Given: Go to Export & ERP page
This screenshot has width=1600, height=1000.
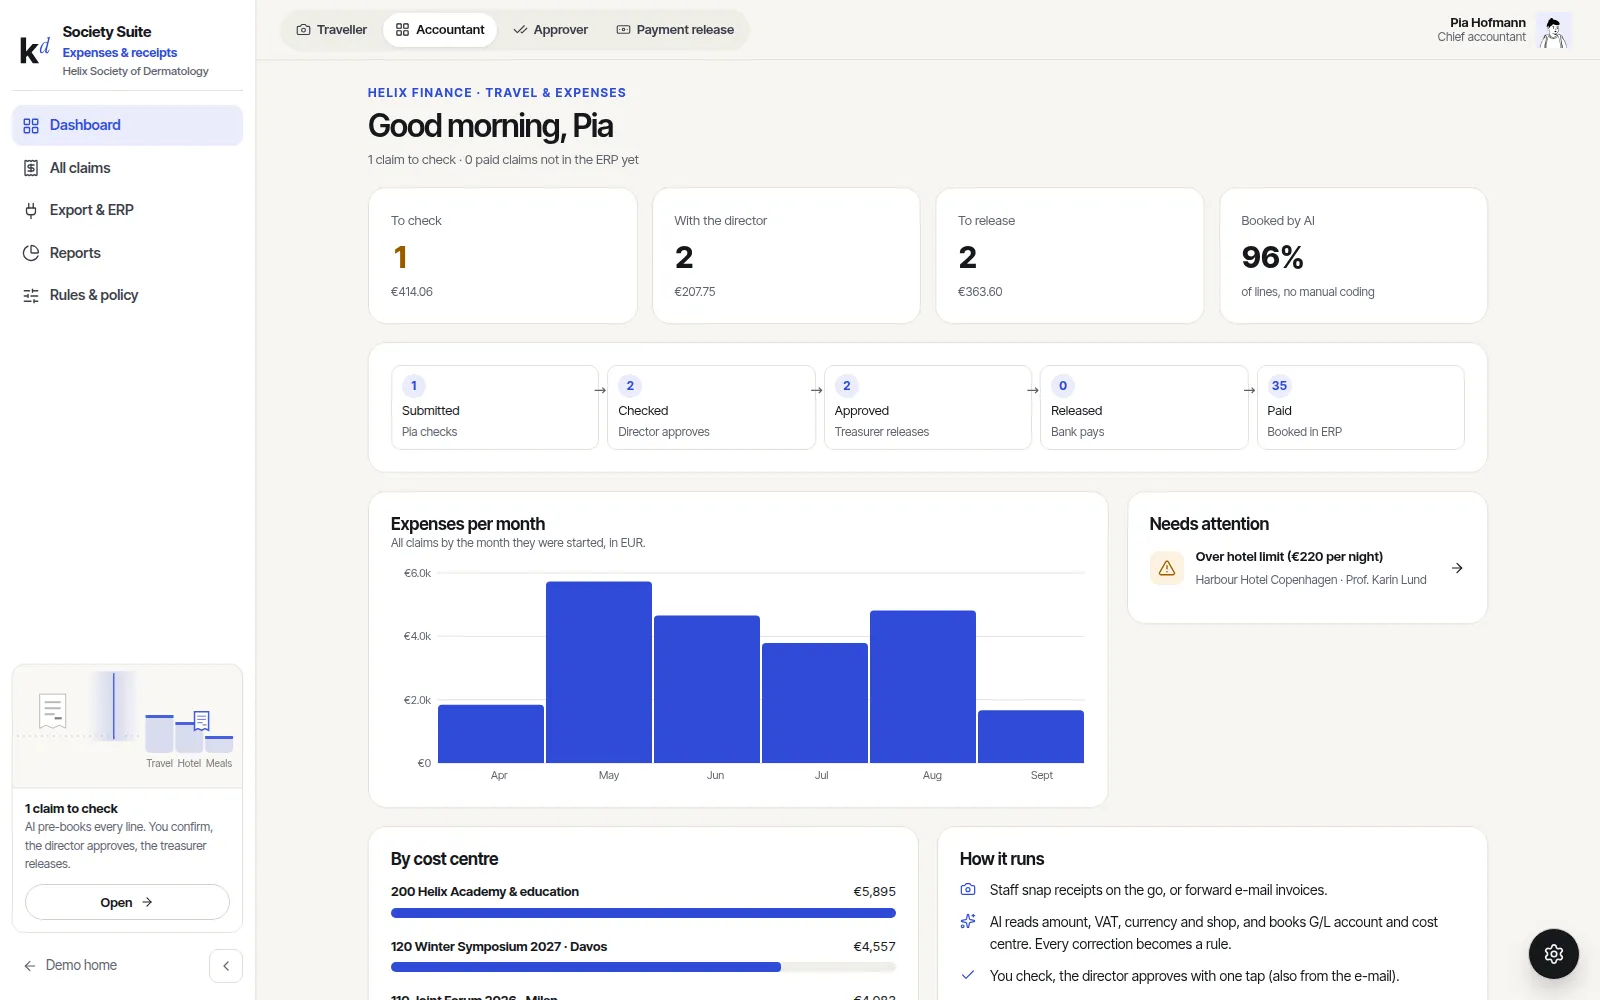Looking at the screenshot, I should (127, 210).
